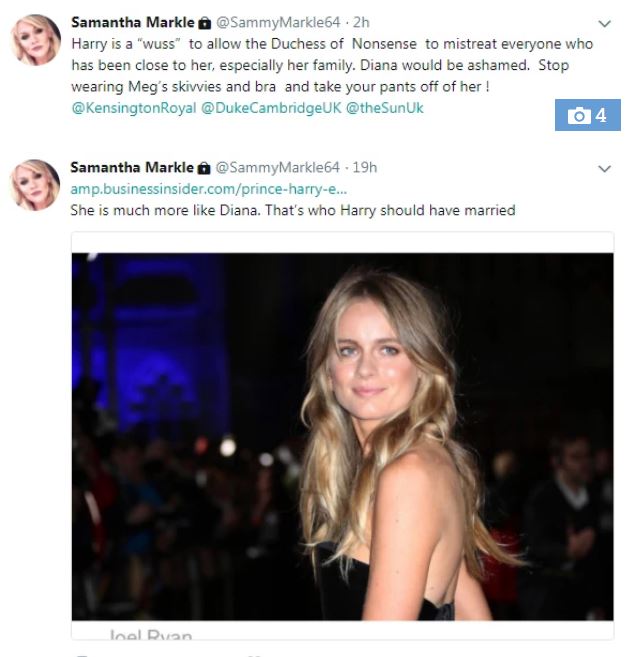The image size is (627, 657).
Task: Open the @KensingtonRoyal mention
Action: click(134, 108)
